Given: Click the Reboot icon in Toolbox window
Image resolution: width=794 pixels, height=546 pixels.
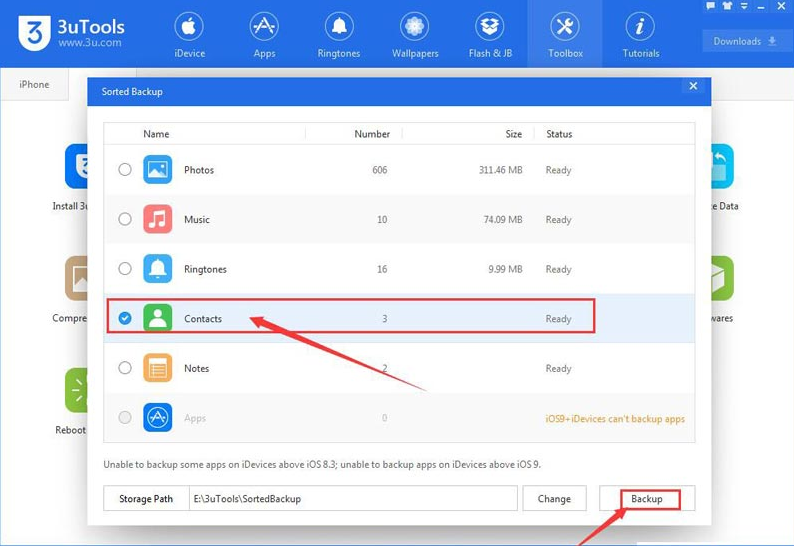Looking at the screenshot, I should [76, 390].
